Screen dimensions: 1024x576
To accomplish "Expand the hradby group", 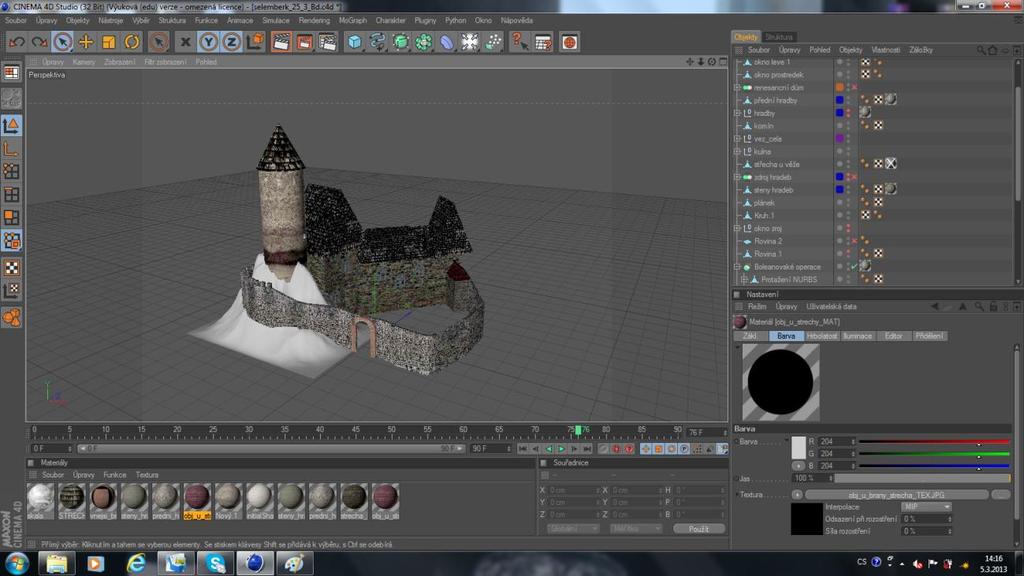I will click(x=738, y=113).
